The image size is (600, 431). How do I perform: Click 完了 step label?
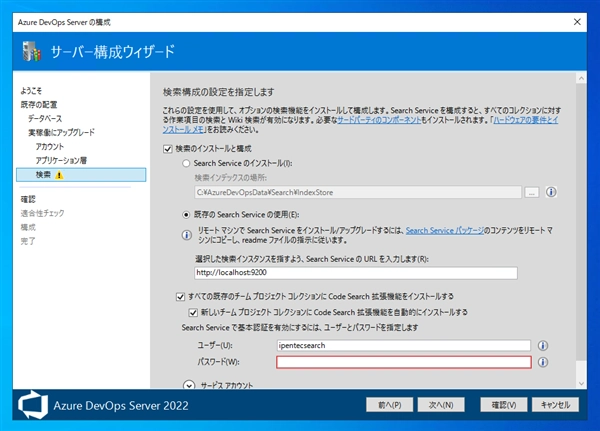click(28, 241)
